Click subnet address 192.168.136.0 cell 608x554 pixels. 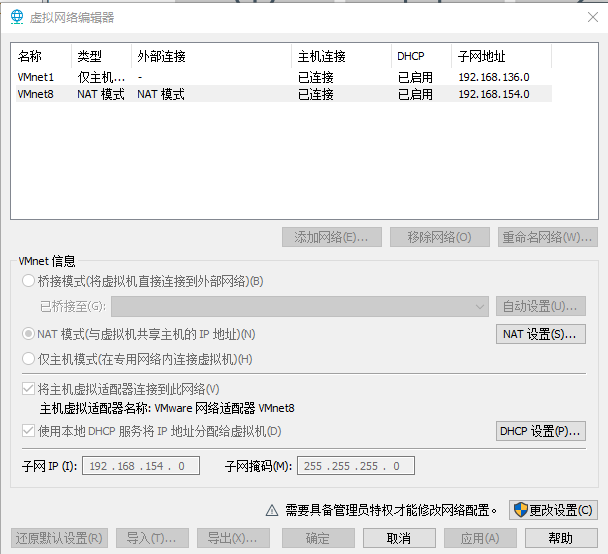click(x=494, y=77)
